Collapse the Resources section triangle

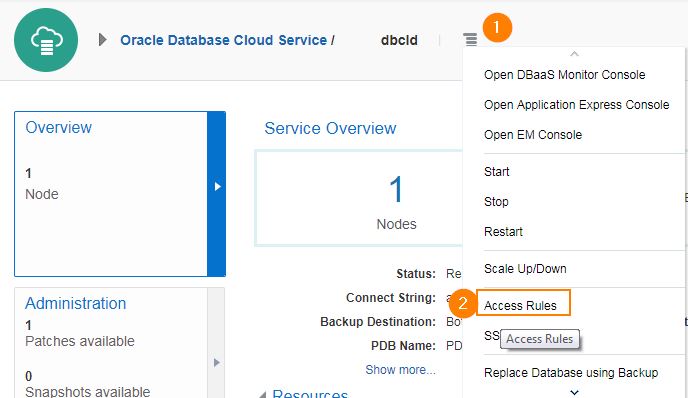tap(262, 394)
